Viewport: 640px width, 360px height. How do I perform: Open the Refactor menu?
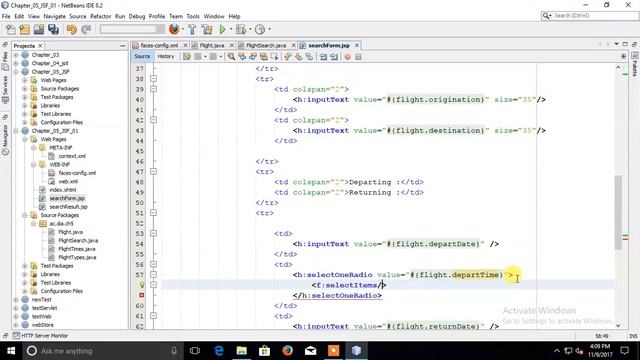point(100,16)
